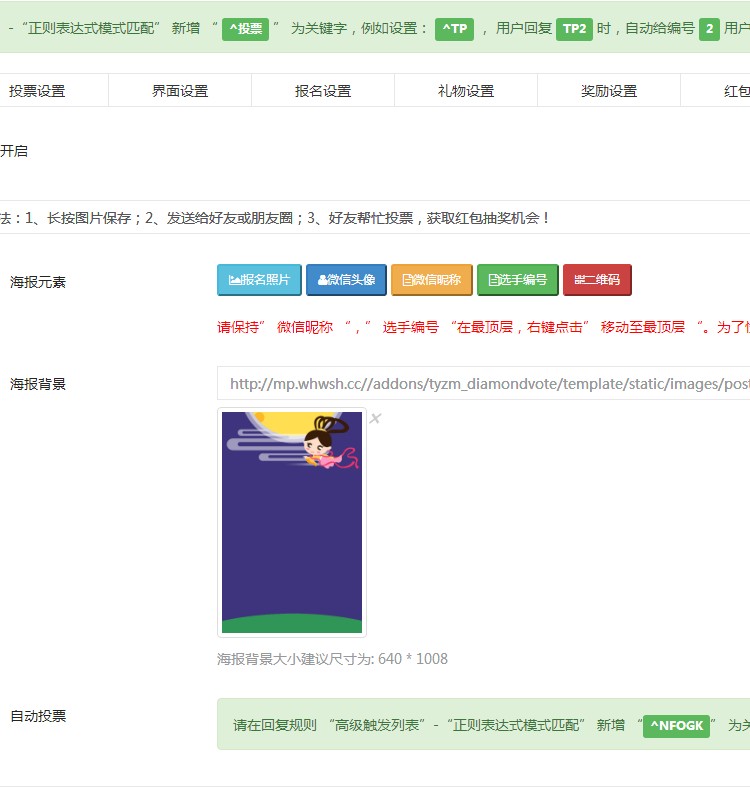Click the poster background thumbnail

pos(292,522)
